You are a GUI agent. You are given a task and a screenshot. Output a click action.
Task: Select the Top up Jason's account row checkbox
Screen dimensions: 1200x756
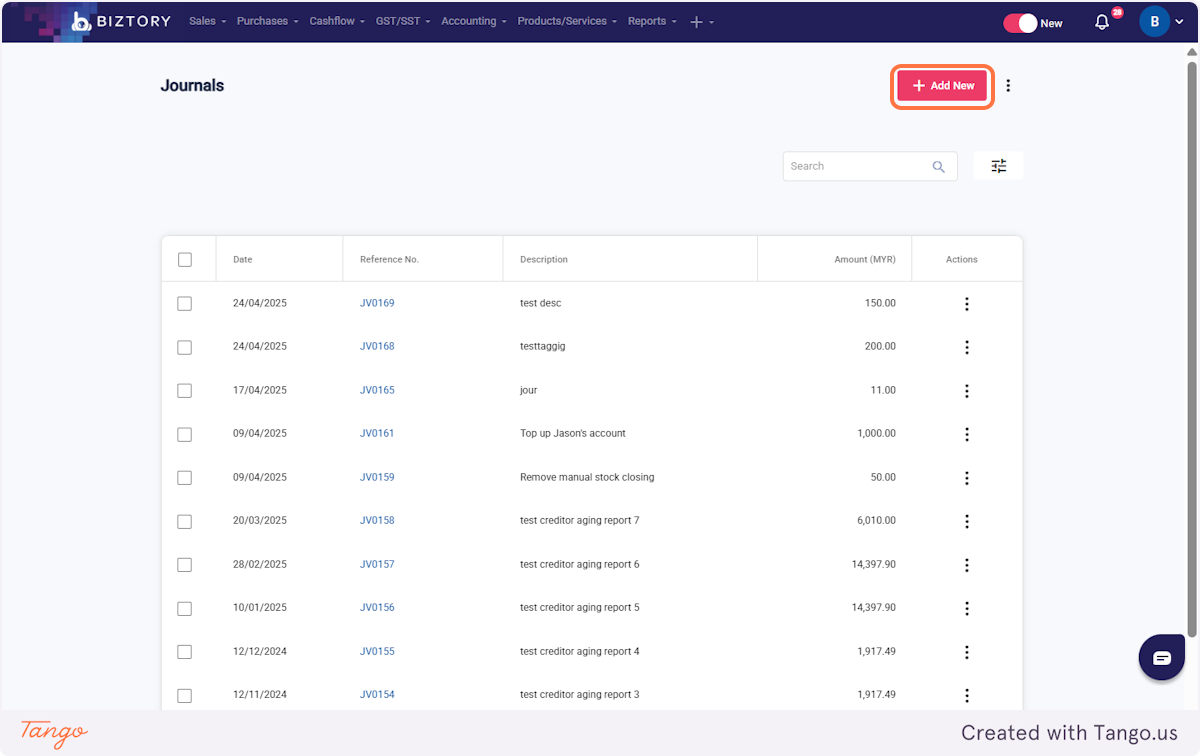tap(185, 434)
